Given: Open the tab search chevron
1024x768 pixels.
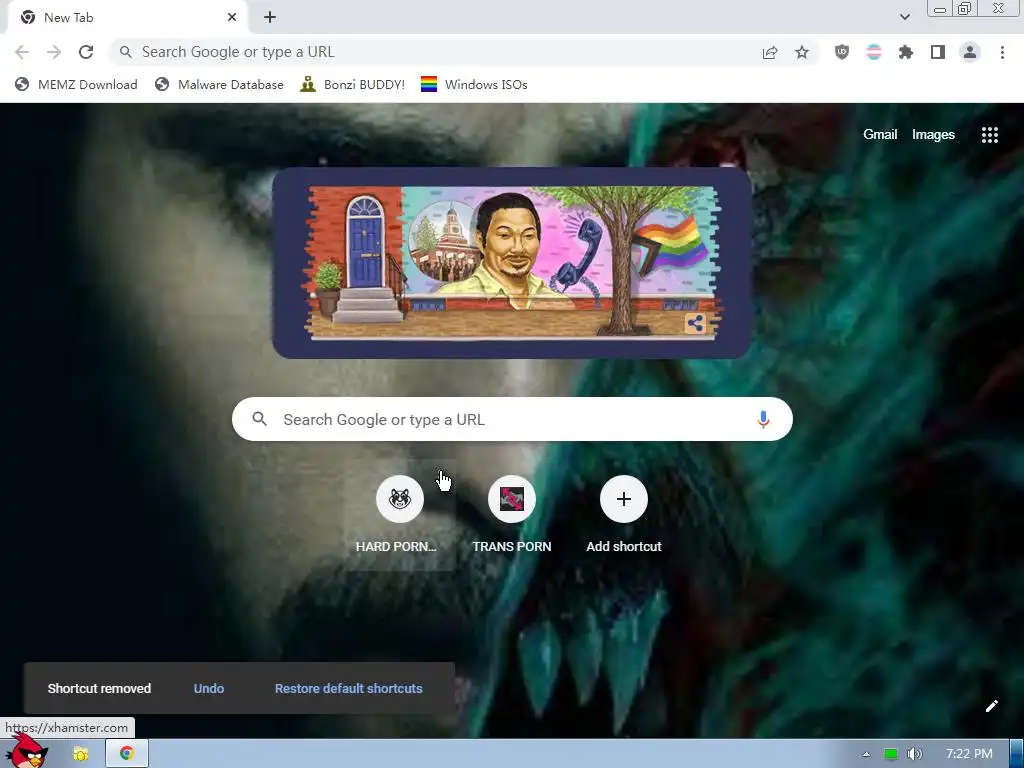Looking at the screenshot, I should 904,18.
